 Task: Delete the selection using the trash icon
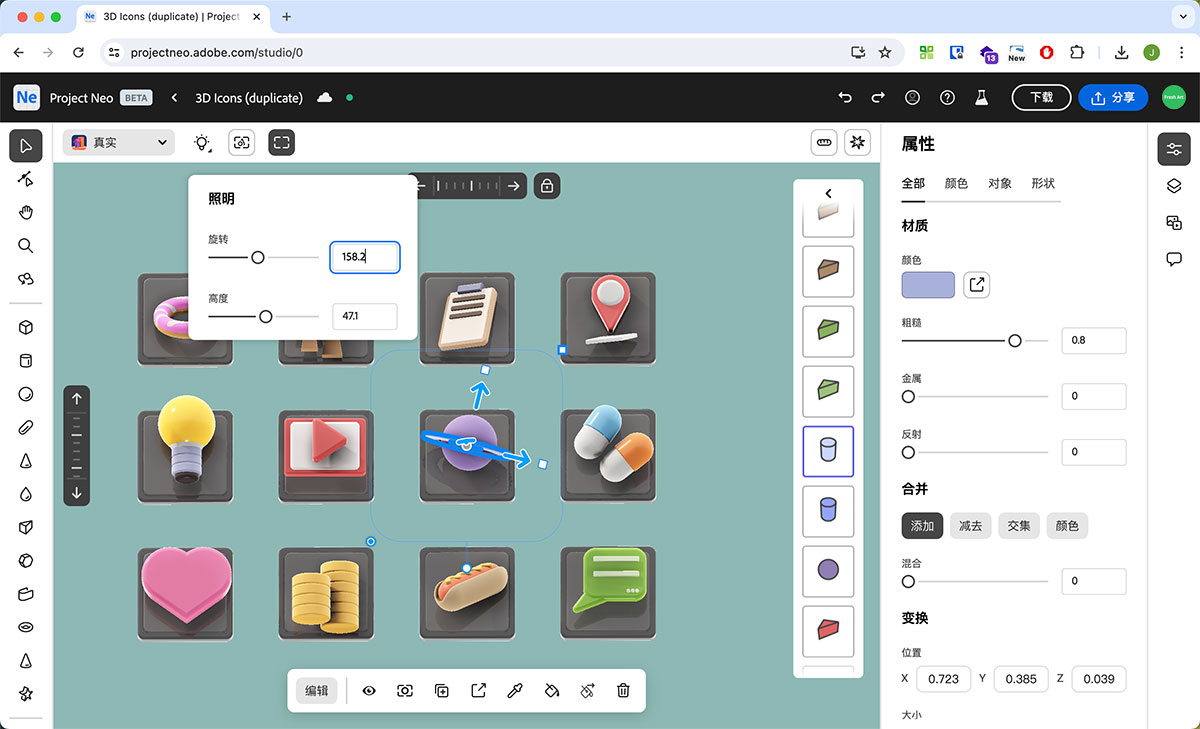click(x=623, y=690)
